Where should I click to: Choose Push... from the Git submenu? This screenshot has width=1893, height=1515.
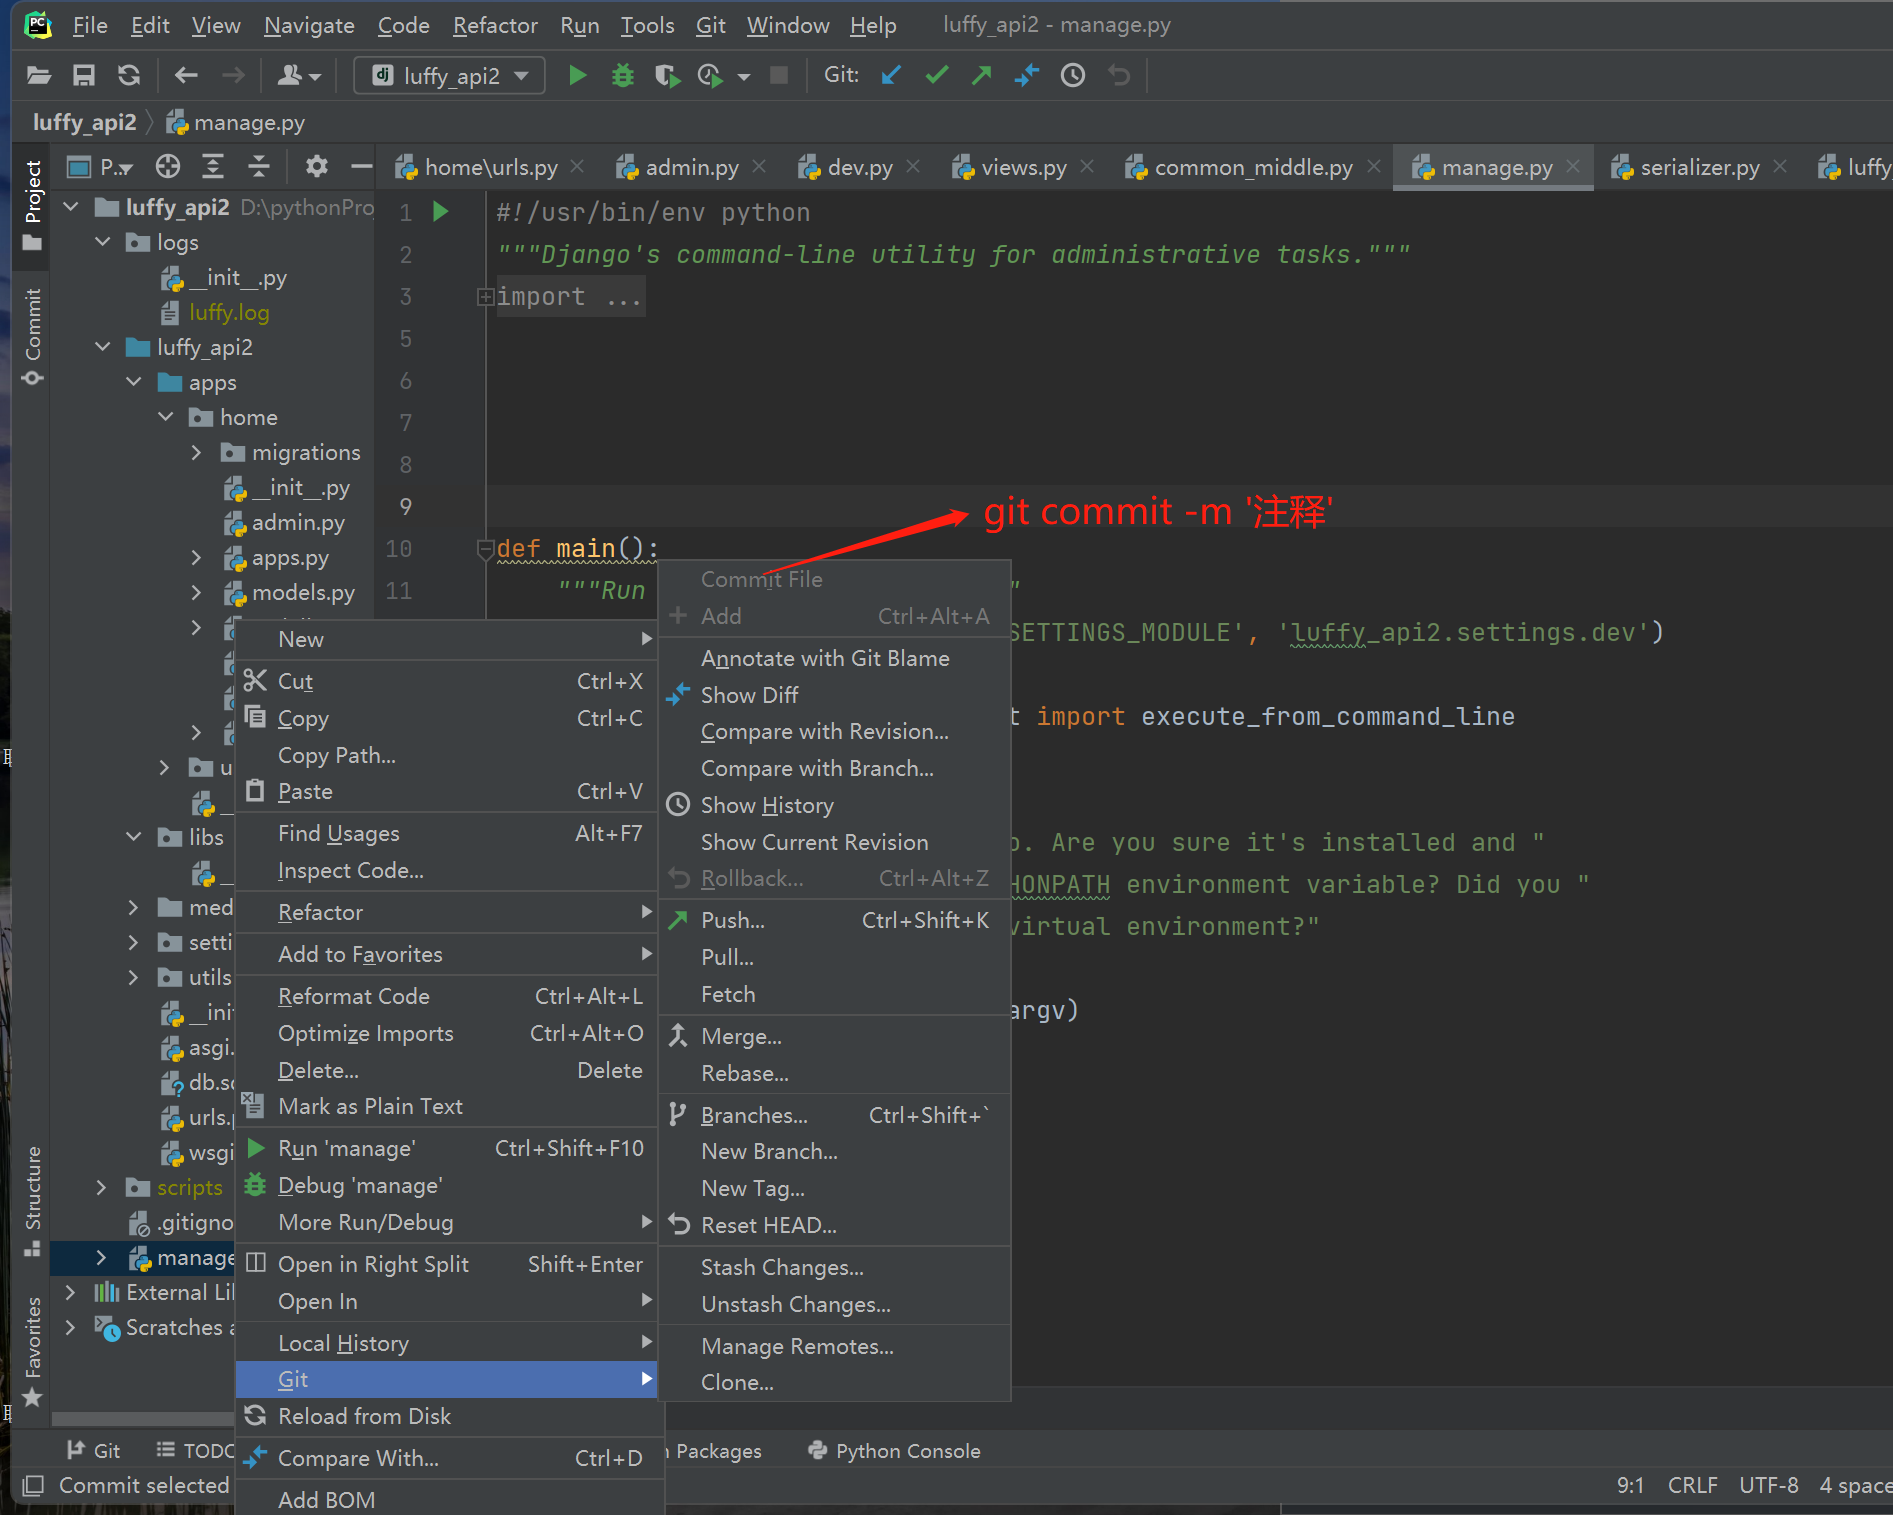(x=732, y=920)
